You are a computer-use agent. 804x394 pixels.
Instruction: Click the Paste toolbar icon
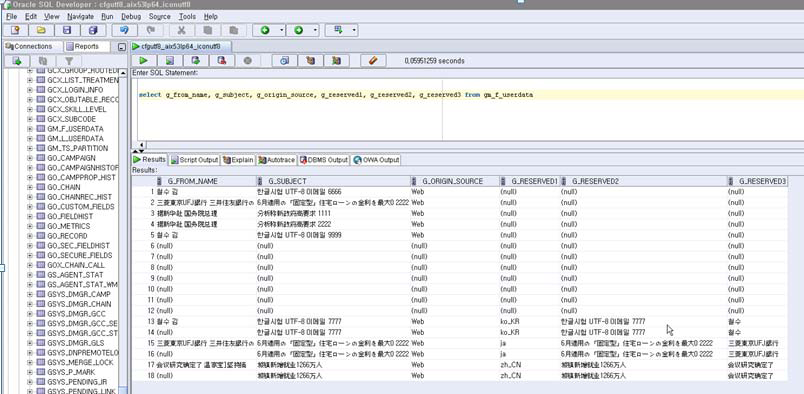tap(234, 30)
